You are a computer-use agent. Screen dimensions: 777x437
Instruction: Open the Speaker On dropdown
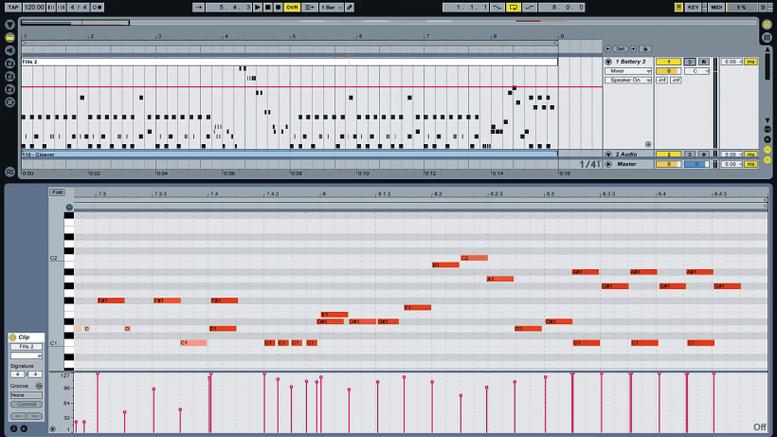[x=628, y=80]
